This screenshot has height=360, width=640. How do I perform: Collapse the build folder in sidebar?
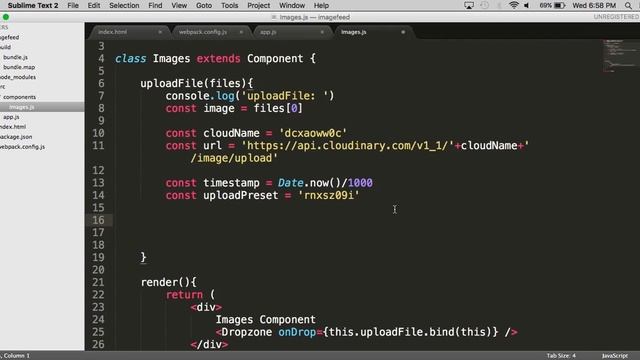pyautogui.click(x=5, y=47)
